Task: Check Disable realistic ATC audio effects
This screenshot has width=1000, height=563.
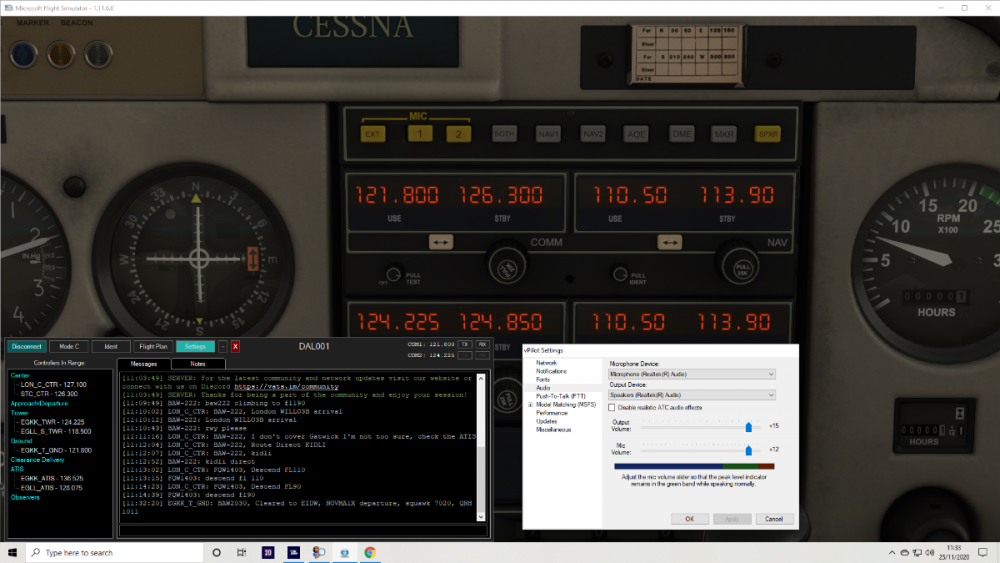Action: coord(612,407)
